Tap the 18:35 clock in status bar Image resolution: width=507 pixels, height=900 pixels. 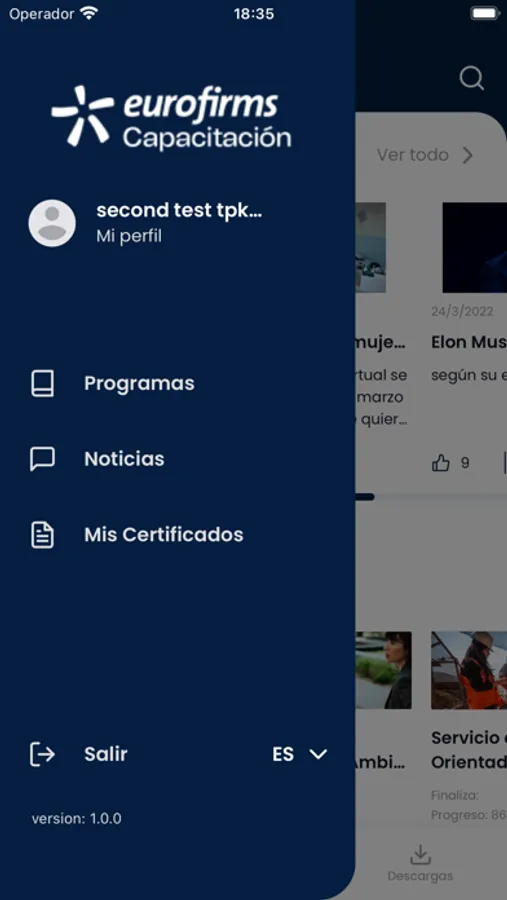click(x=254, y=14)
